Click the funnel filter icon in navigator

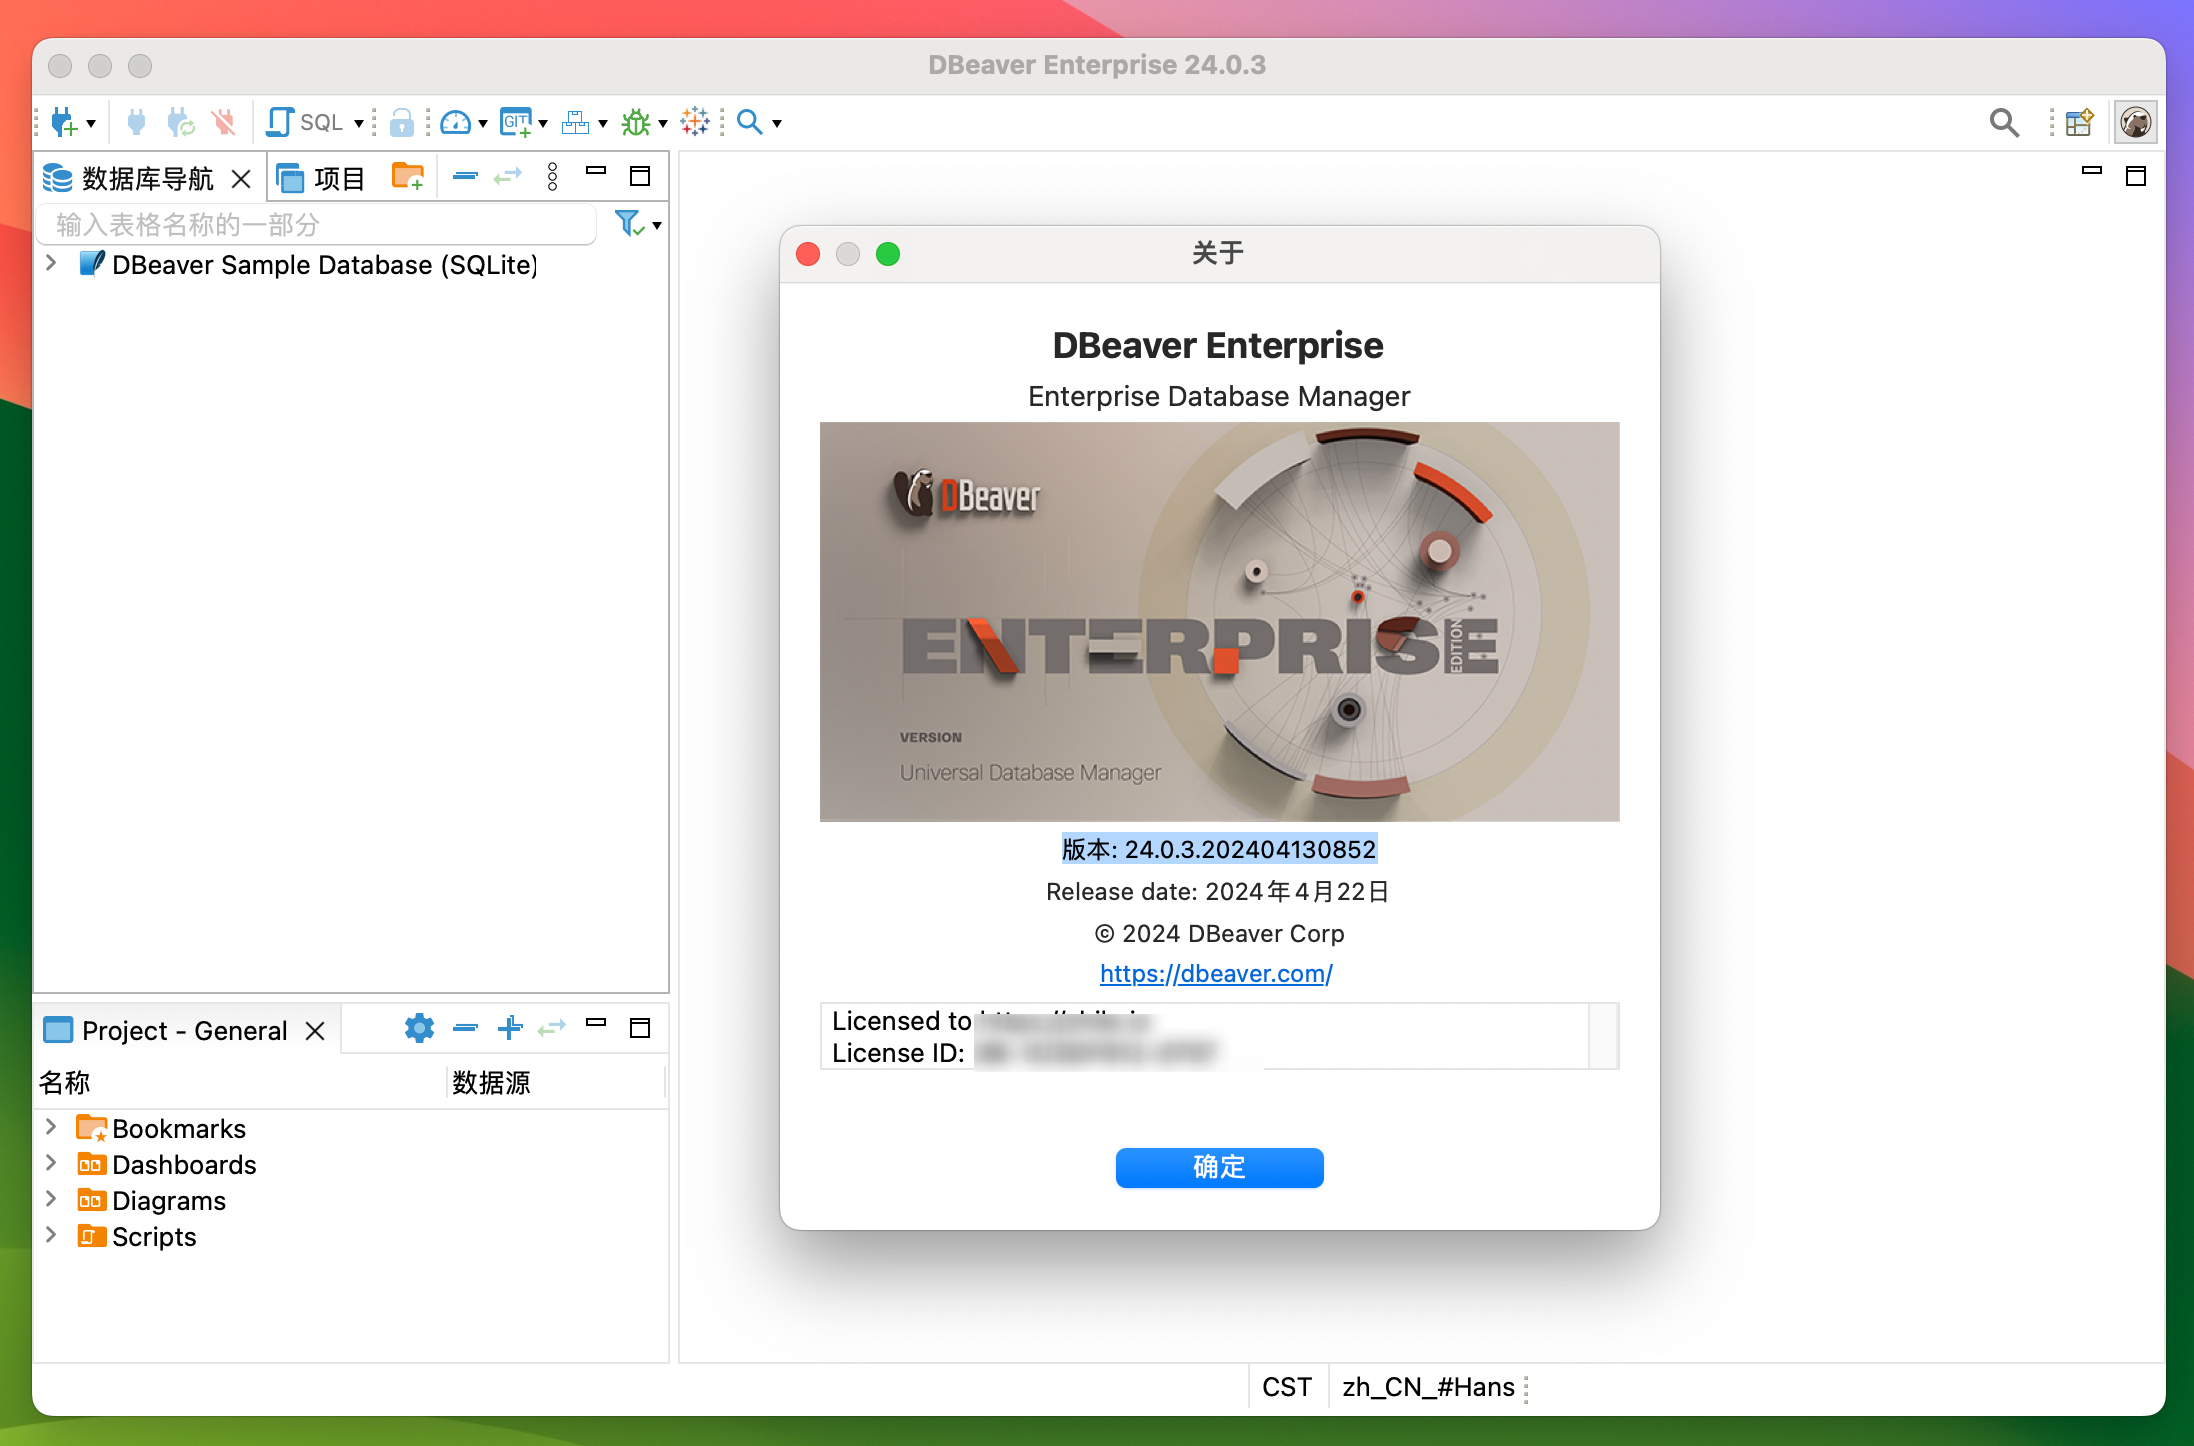pos(628,223)
